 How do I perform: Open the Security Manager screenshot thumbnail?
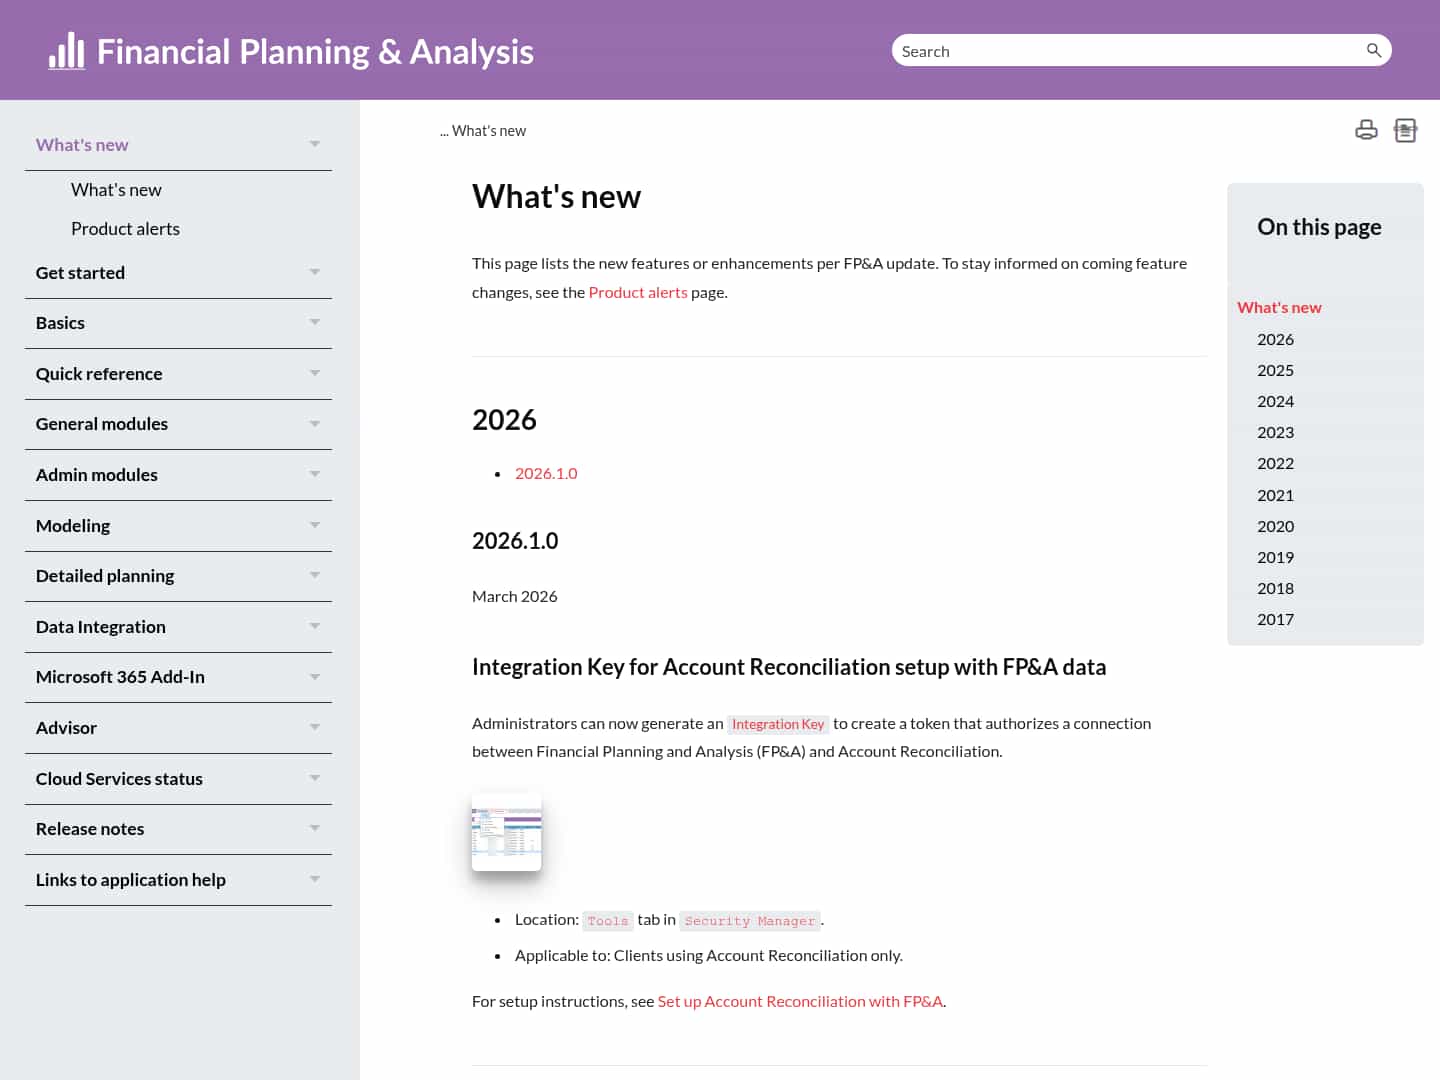tap(506, 831)
